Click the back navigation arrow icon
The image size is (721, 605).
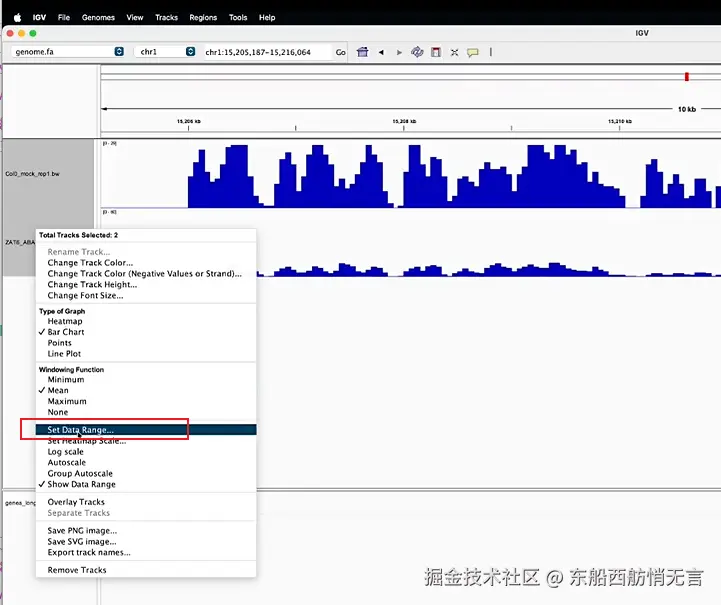coord(381,52)
